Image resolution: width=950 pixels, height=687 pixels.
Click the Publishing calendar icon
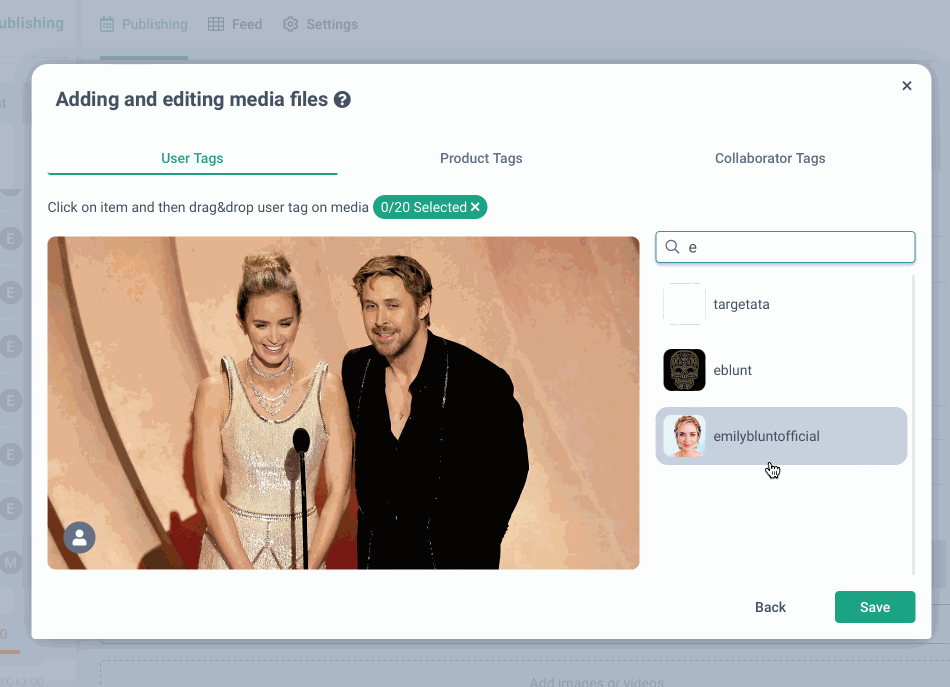(x=107, y=24)
